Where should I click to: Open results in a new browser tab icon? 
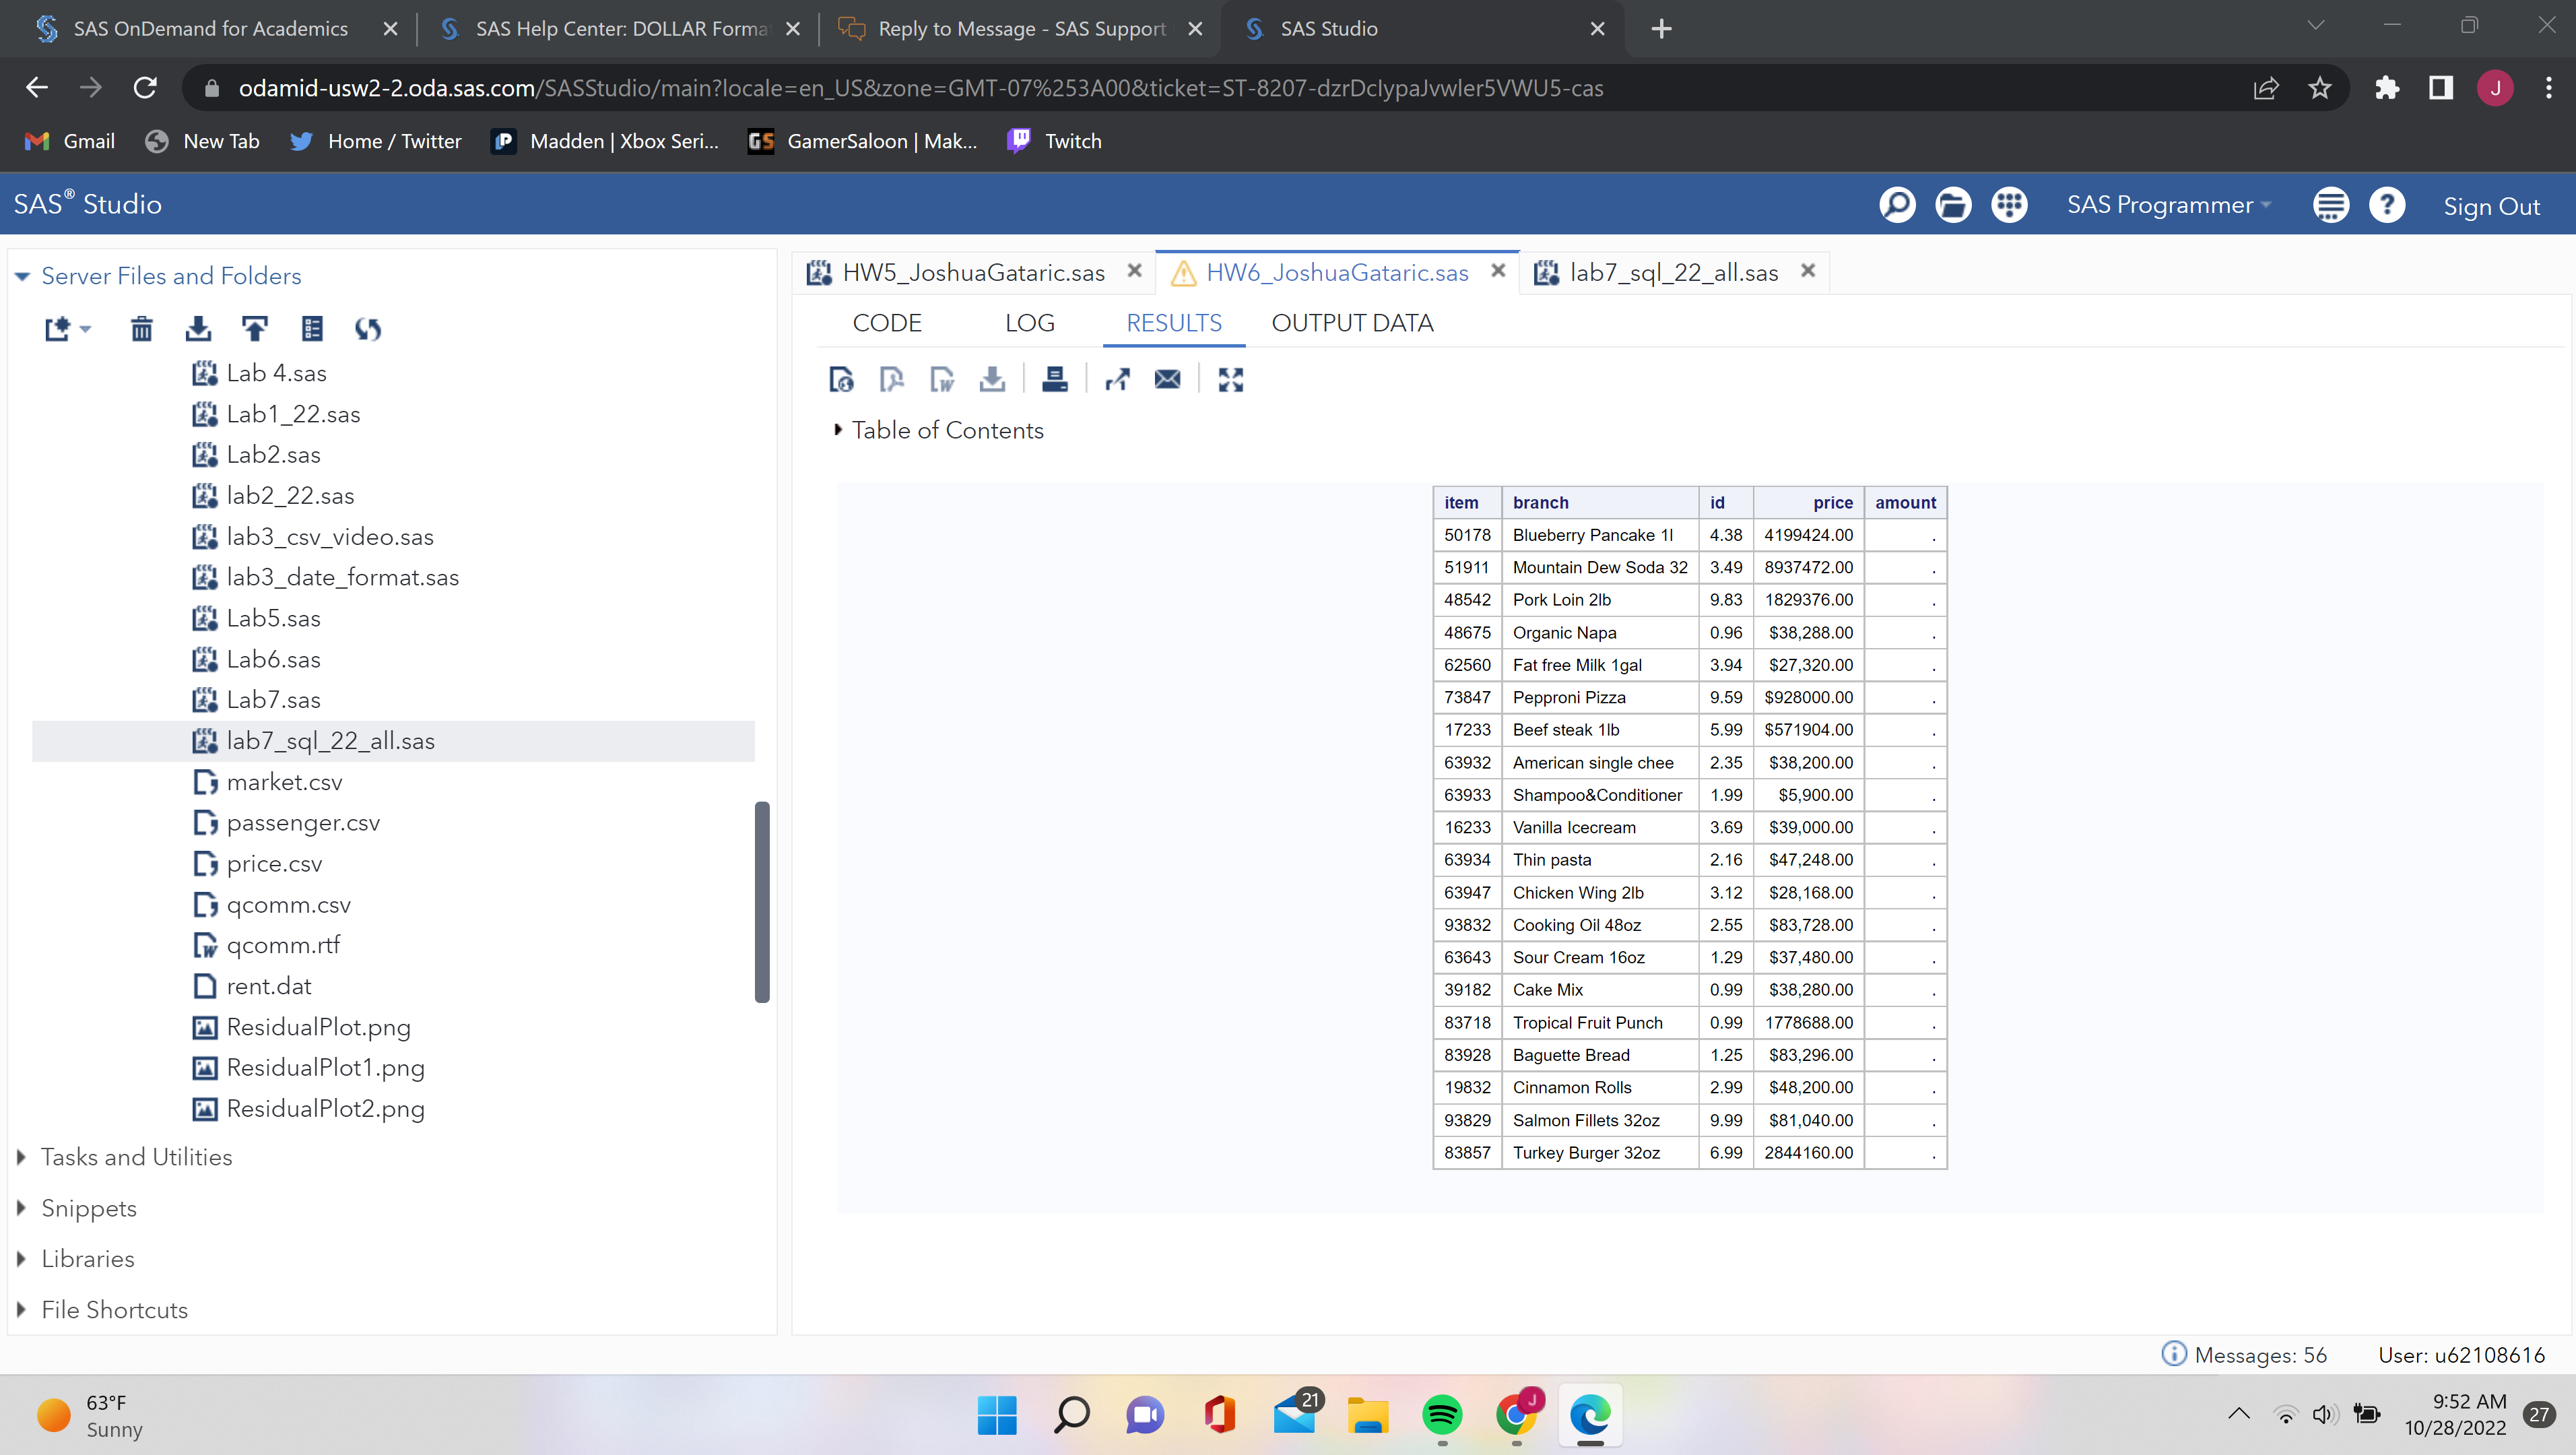pos(1117,380)
